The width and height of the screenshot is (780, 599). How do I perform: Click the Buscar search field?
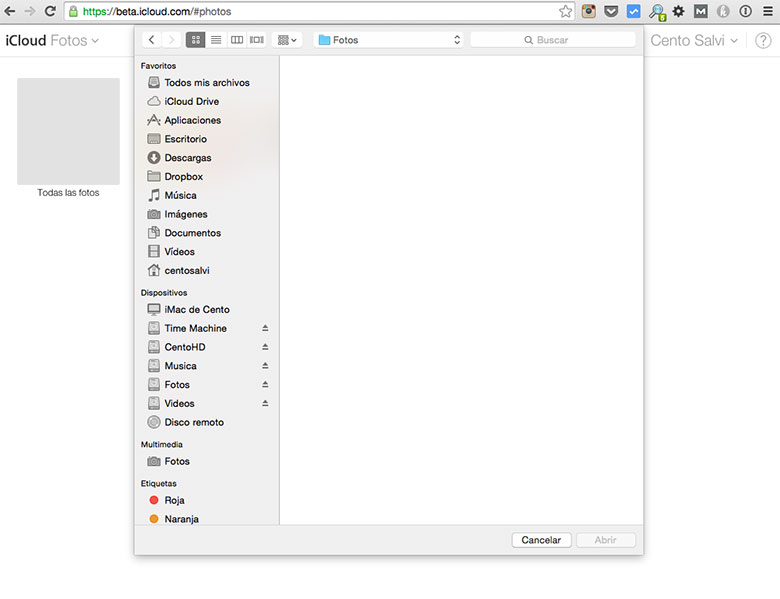[x=553, y=40]
